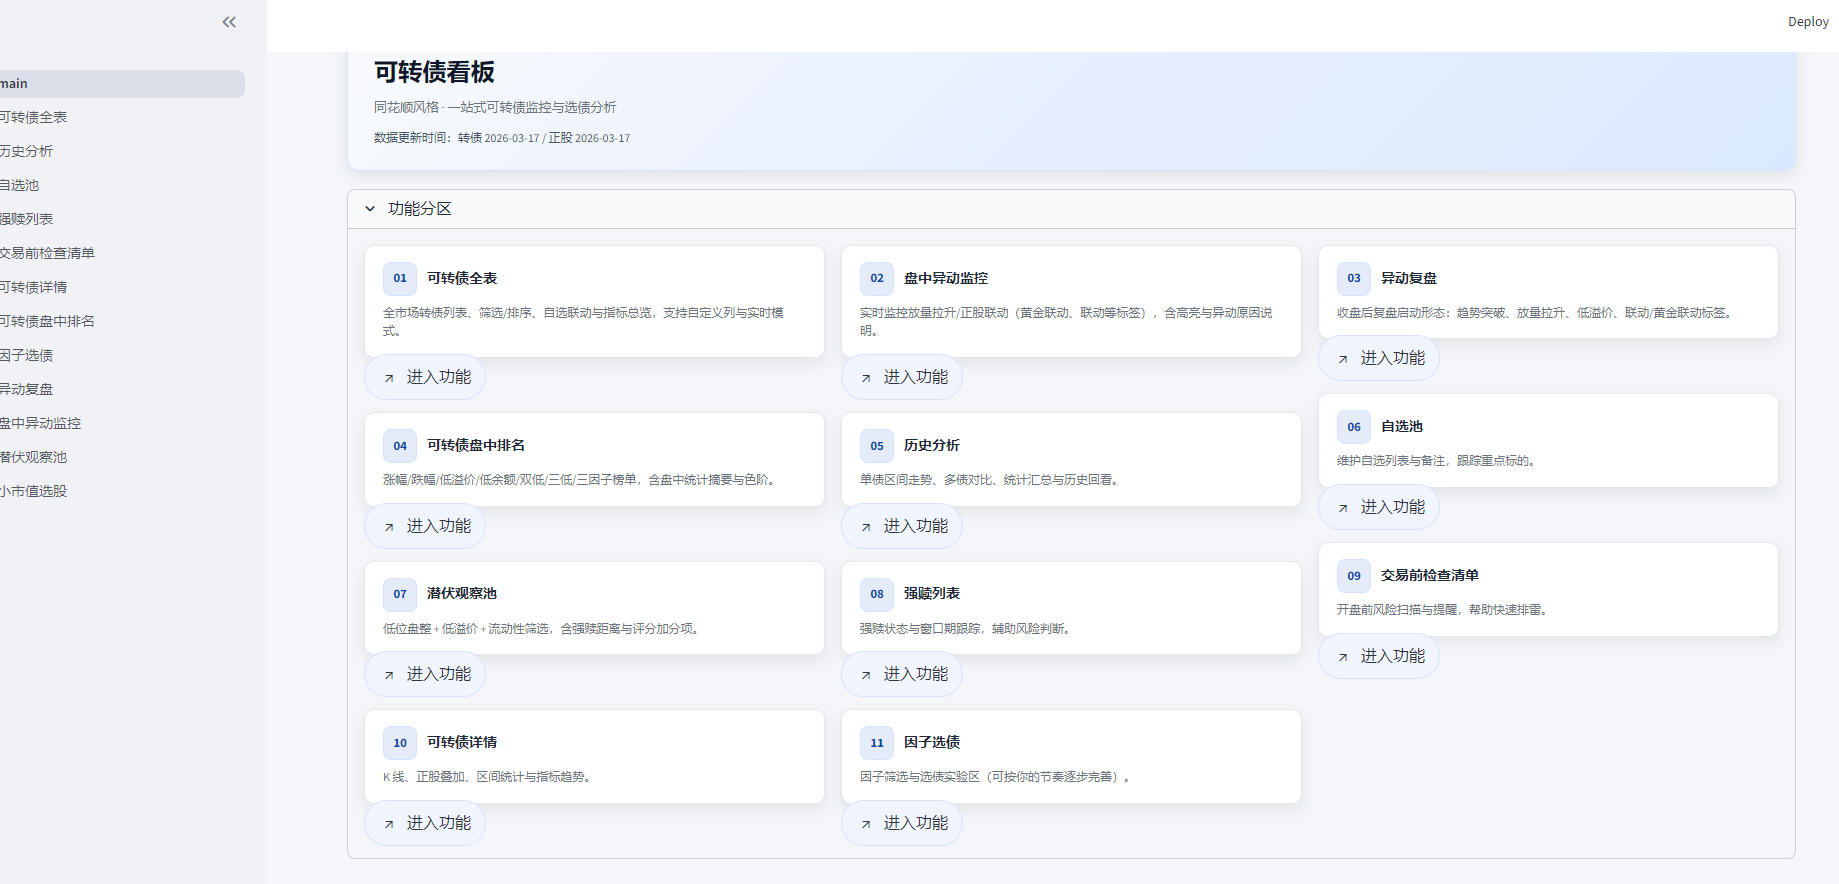Enter 可转债全表 via its 进入功能 button

pyautogui.click(x=426, y=378)
